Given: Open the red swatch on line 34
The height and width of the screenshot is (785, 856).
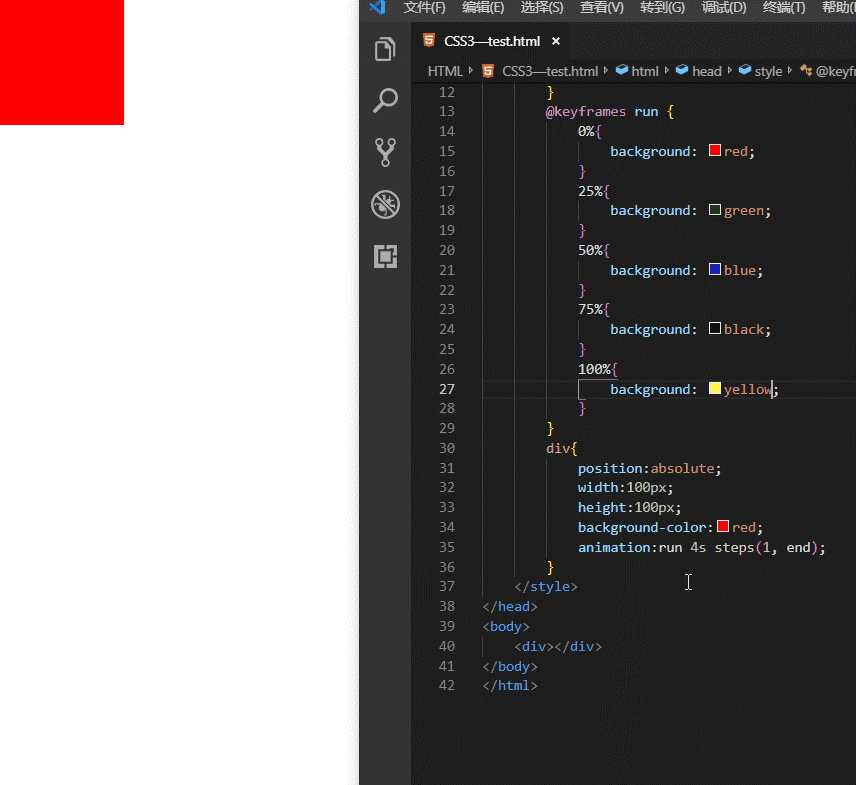Looking at the screenshot, I should click(x=722, y=526).
